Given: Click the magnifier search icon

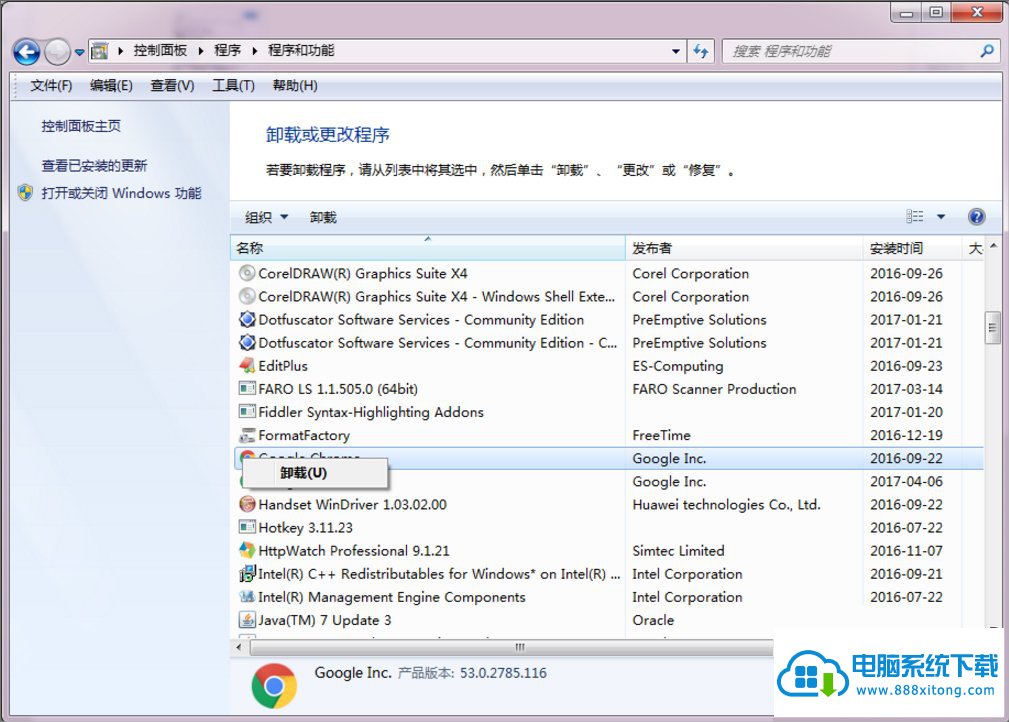Looking at the screenshot, I should coord(987,51).
